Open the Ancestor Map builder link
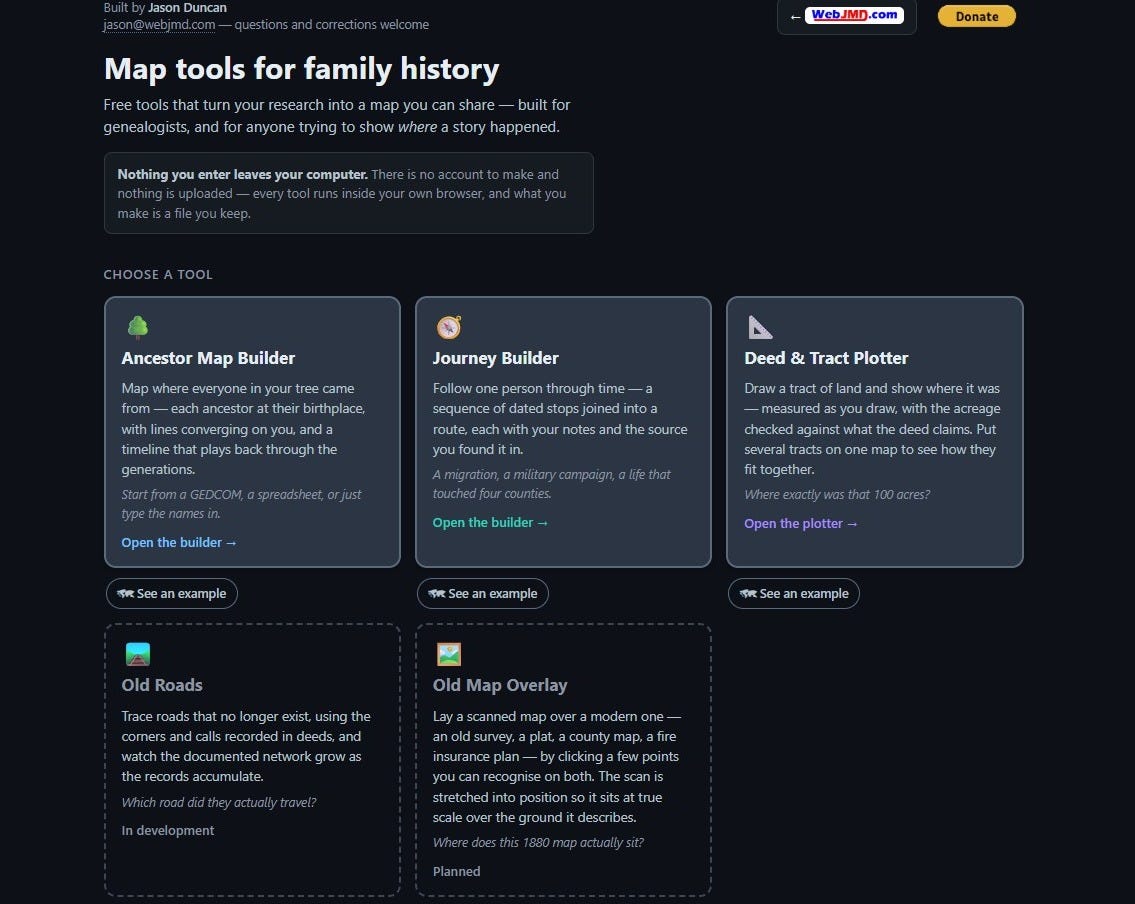Image resolution: width=1135 pixels, height=904 pixels. (179, 542)
